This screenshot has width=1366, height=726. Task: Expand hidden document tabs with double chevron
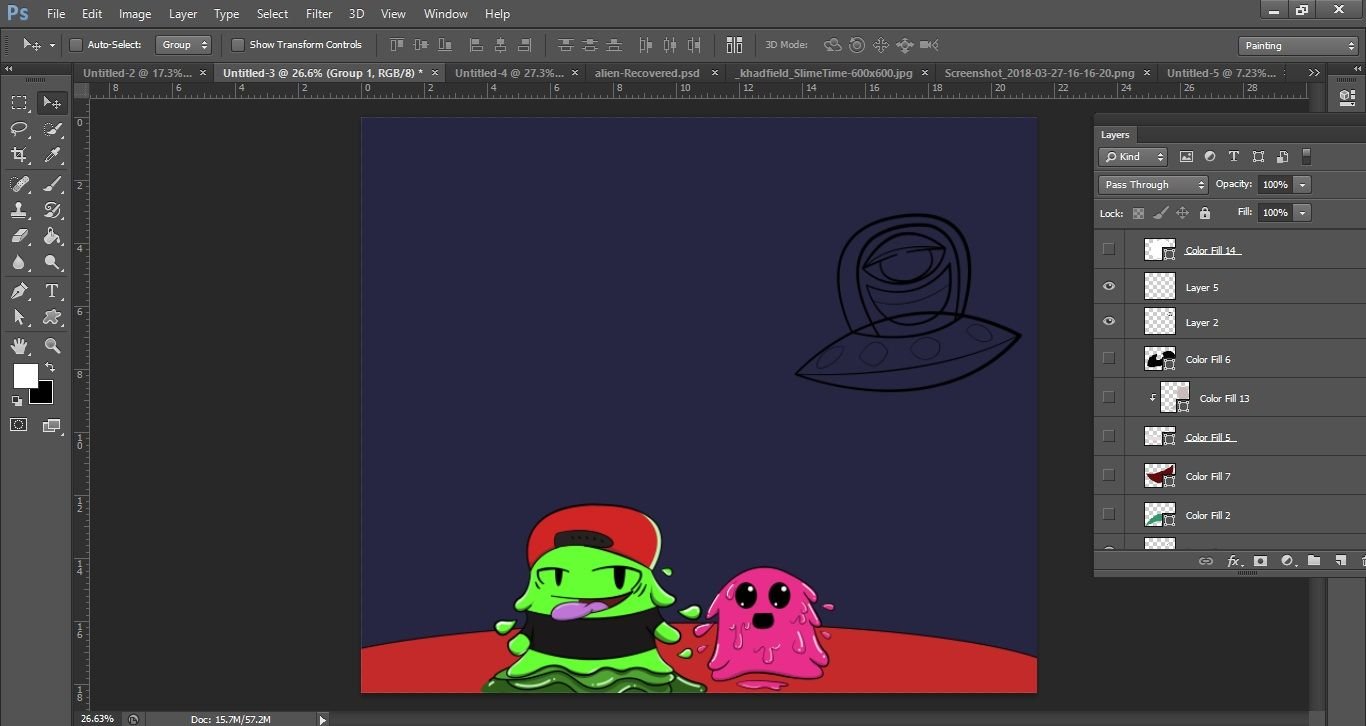[x=1314, y=73]
